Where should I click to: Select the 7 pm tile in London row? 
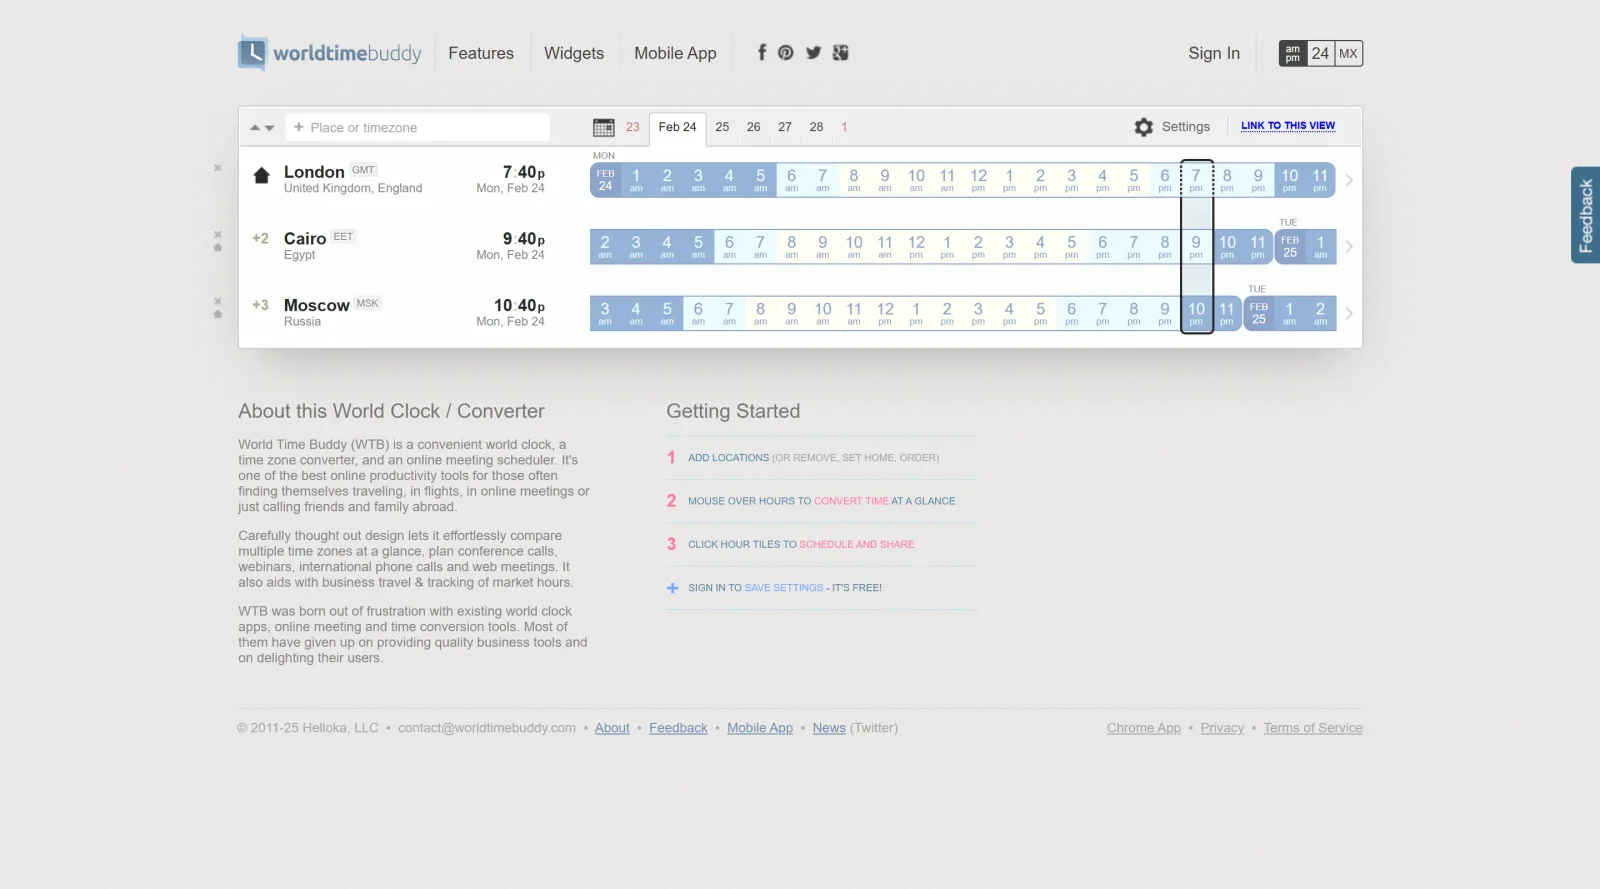(1196, 180)
